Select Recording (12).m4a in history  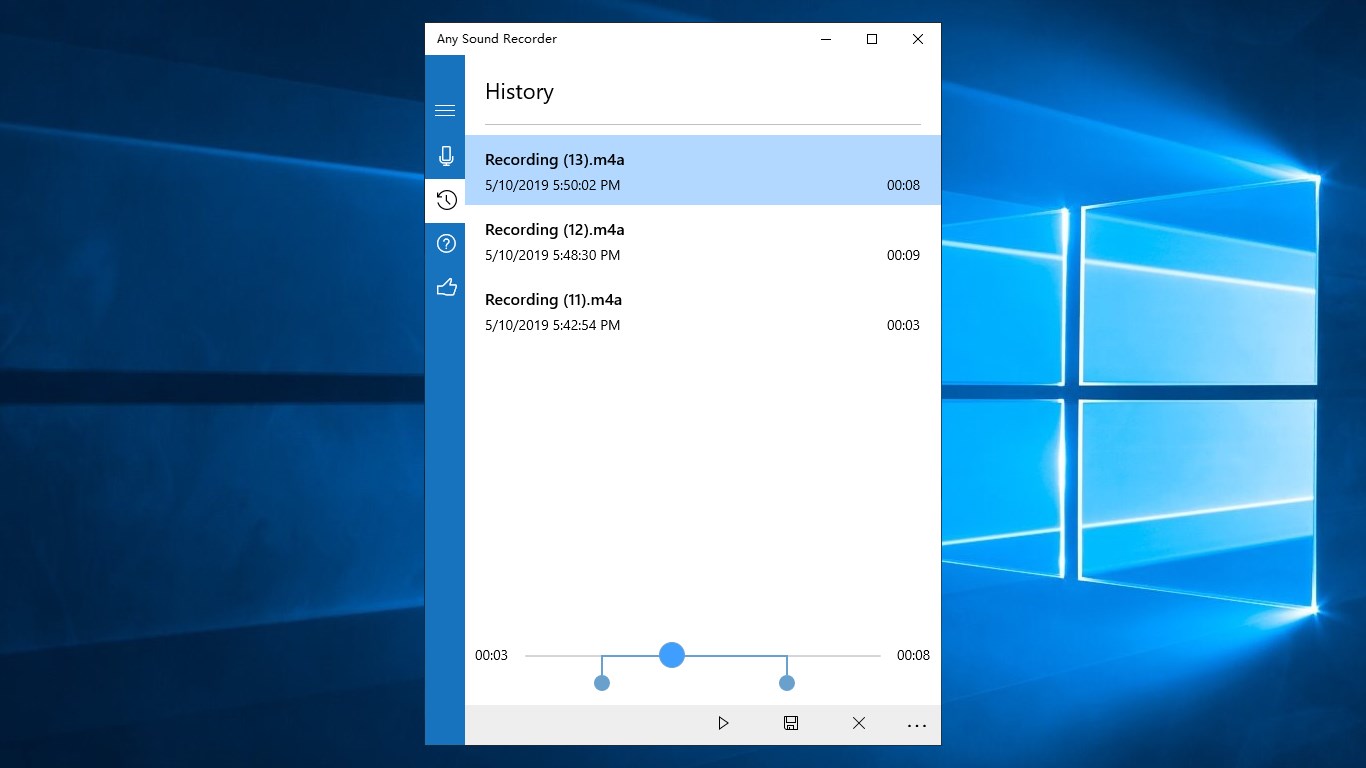[x=703, y=240]
